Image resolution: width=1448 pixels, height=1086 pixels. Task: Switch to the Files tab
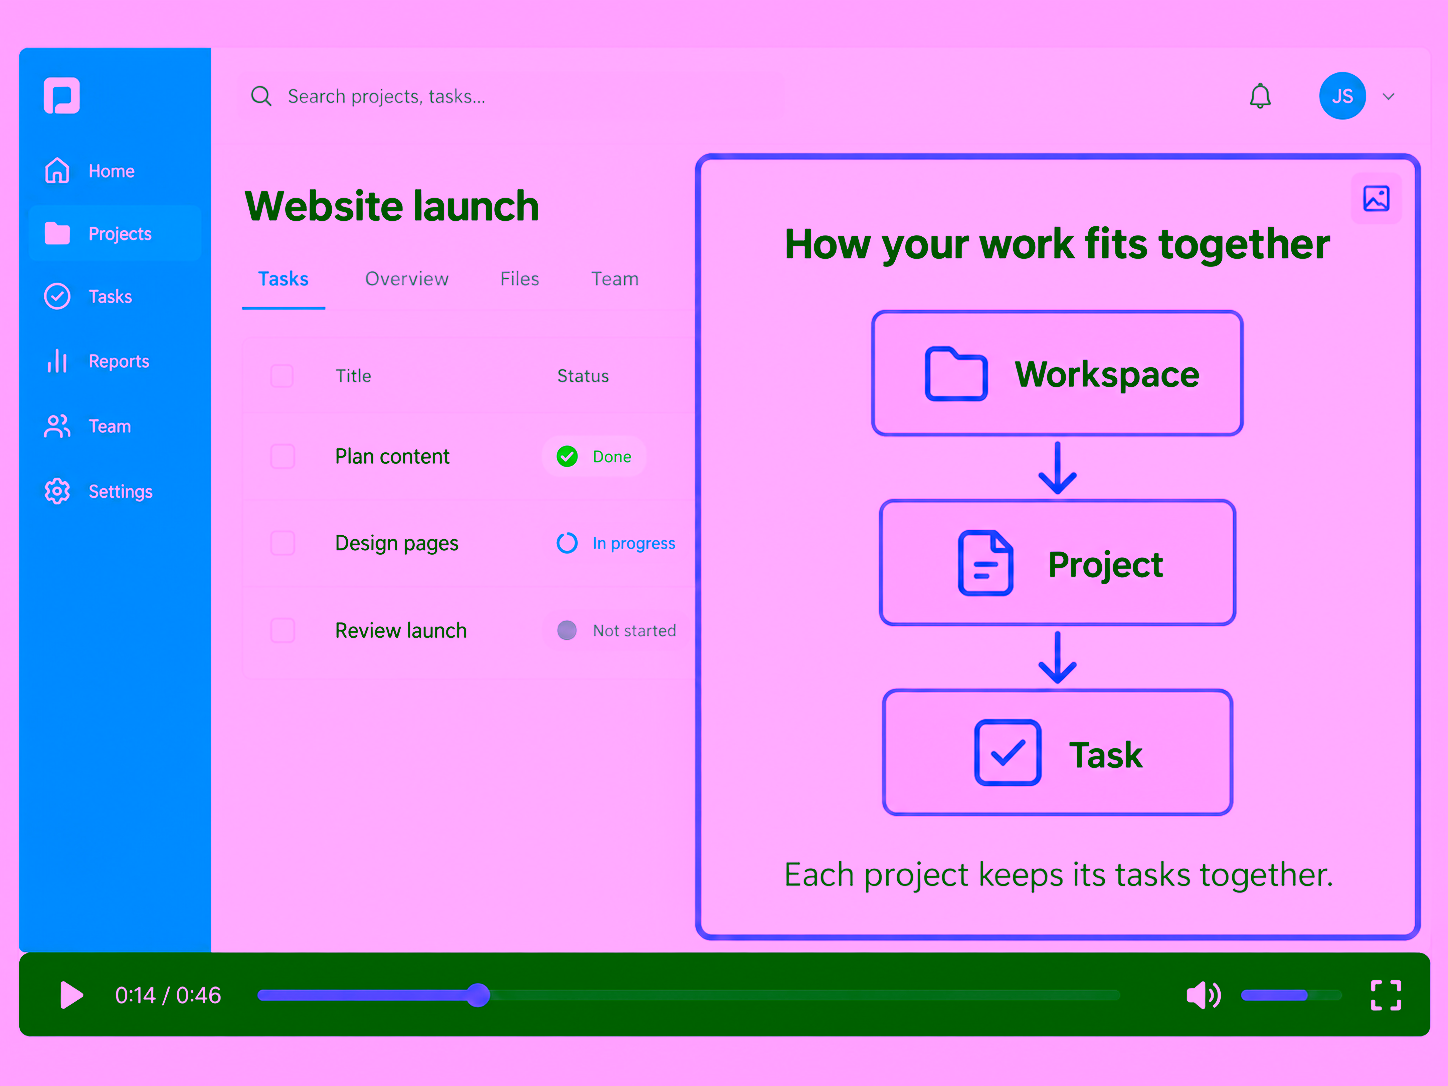click(519, 279)
